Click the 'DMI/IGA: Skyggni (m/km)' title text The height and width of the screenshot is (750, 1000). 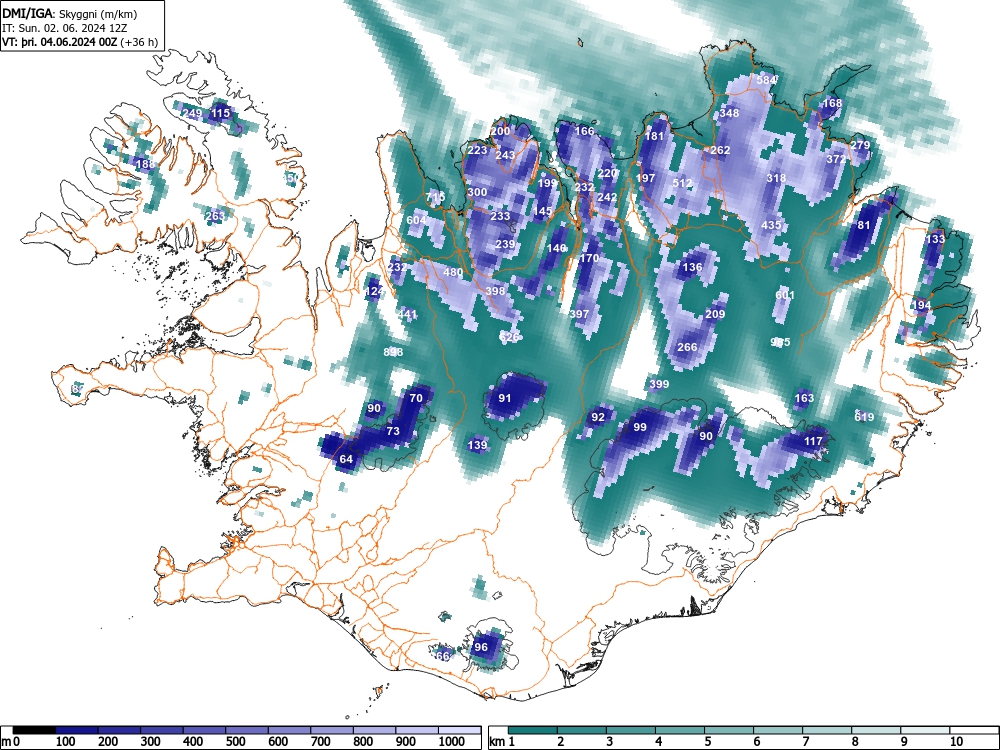pos(70,13)
